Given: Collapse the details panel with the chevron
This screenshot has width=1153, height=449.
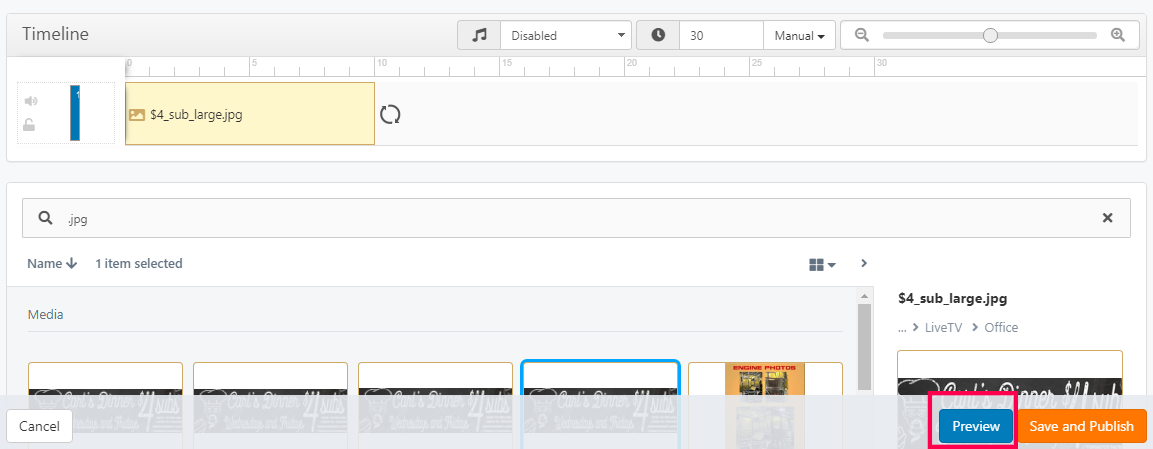Looking at the screenshot, I should (864, 263).
